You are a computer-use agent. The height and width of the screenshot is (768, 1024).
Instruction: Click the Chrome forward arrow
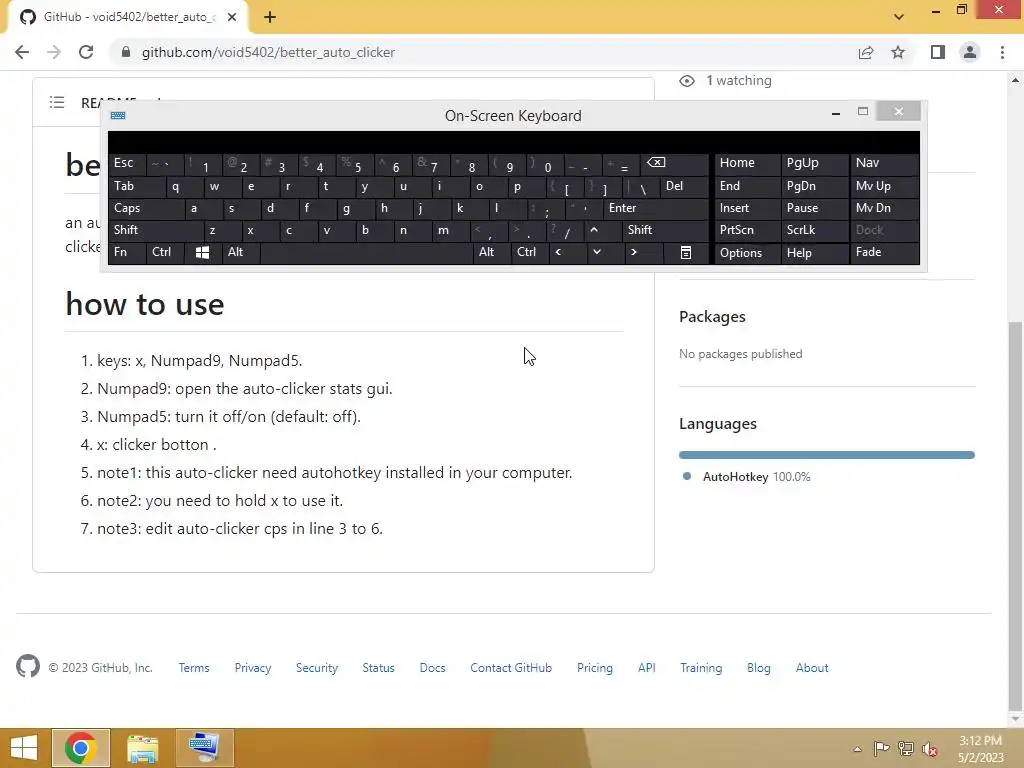pyautogui.click(x=54, y=52)
